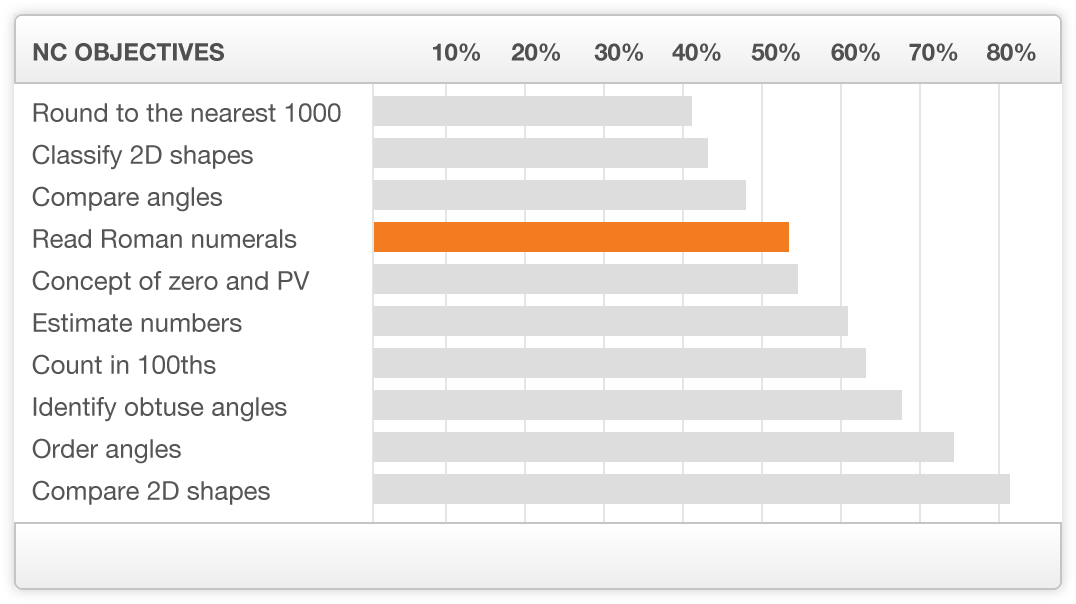Click the Estimate numbers bar
The width and height of the screenshot is (1076, 604).
pyautogui.click(x=611, y=321)
